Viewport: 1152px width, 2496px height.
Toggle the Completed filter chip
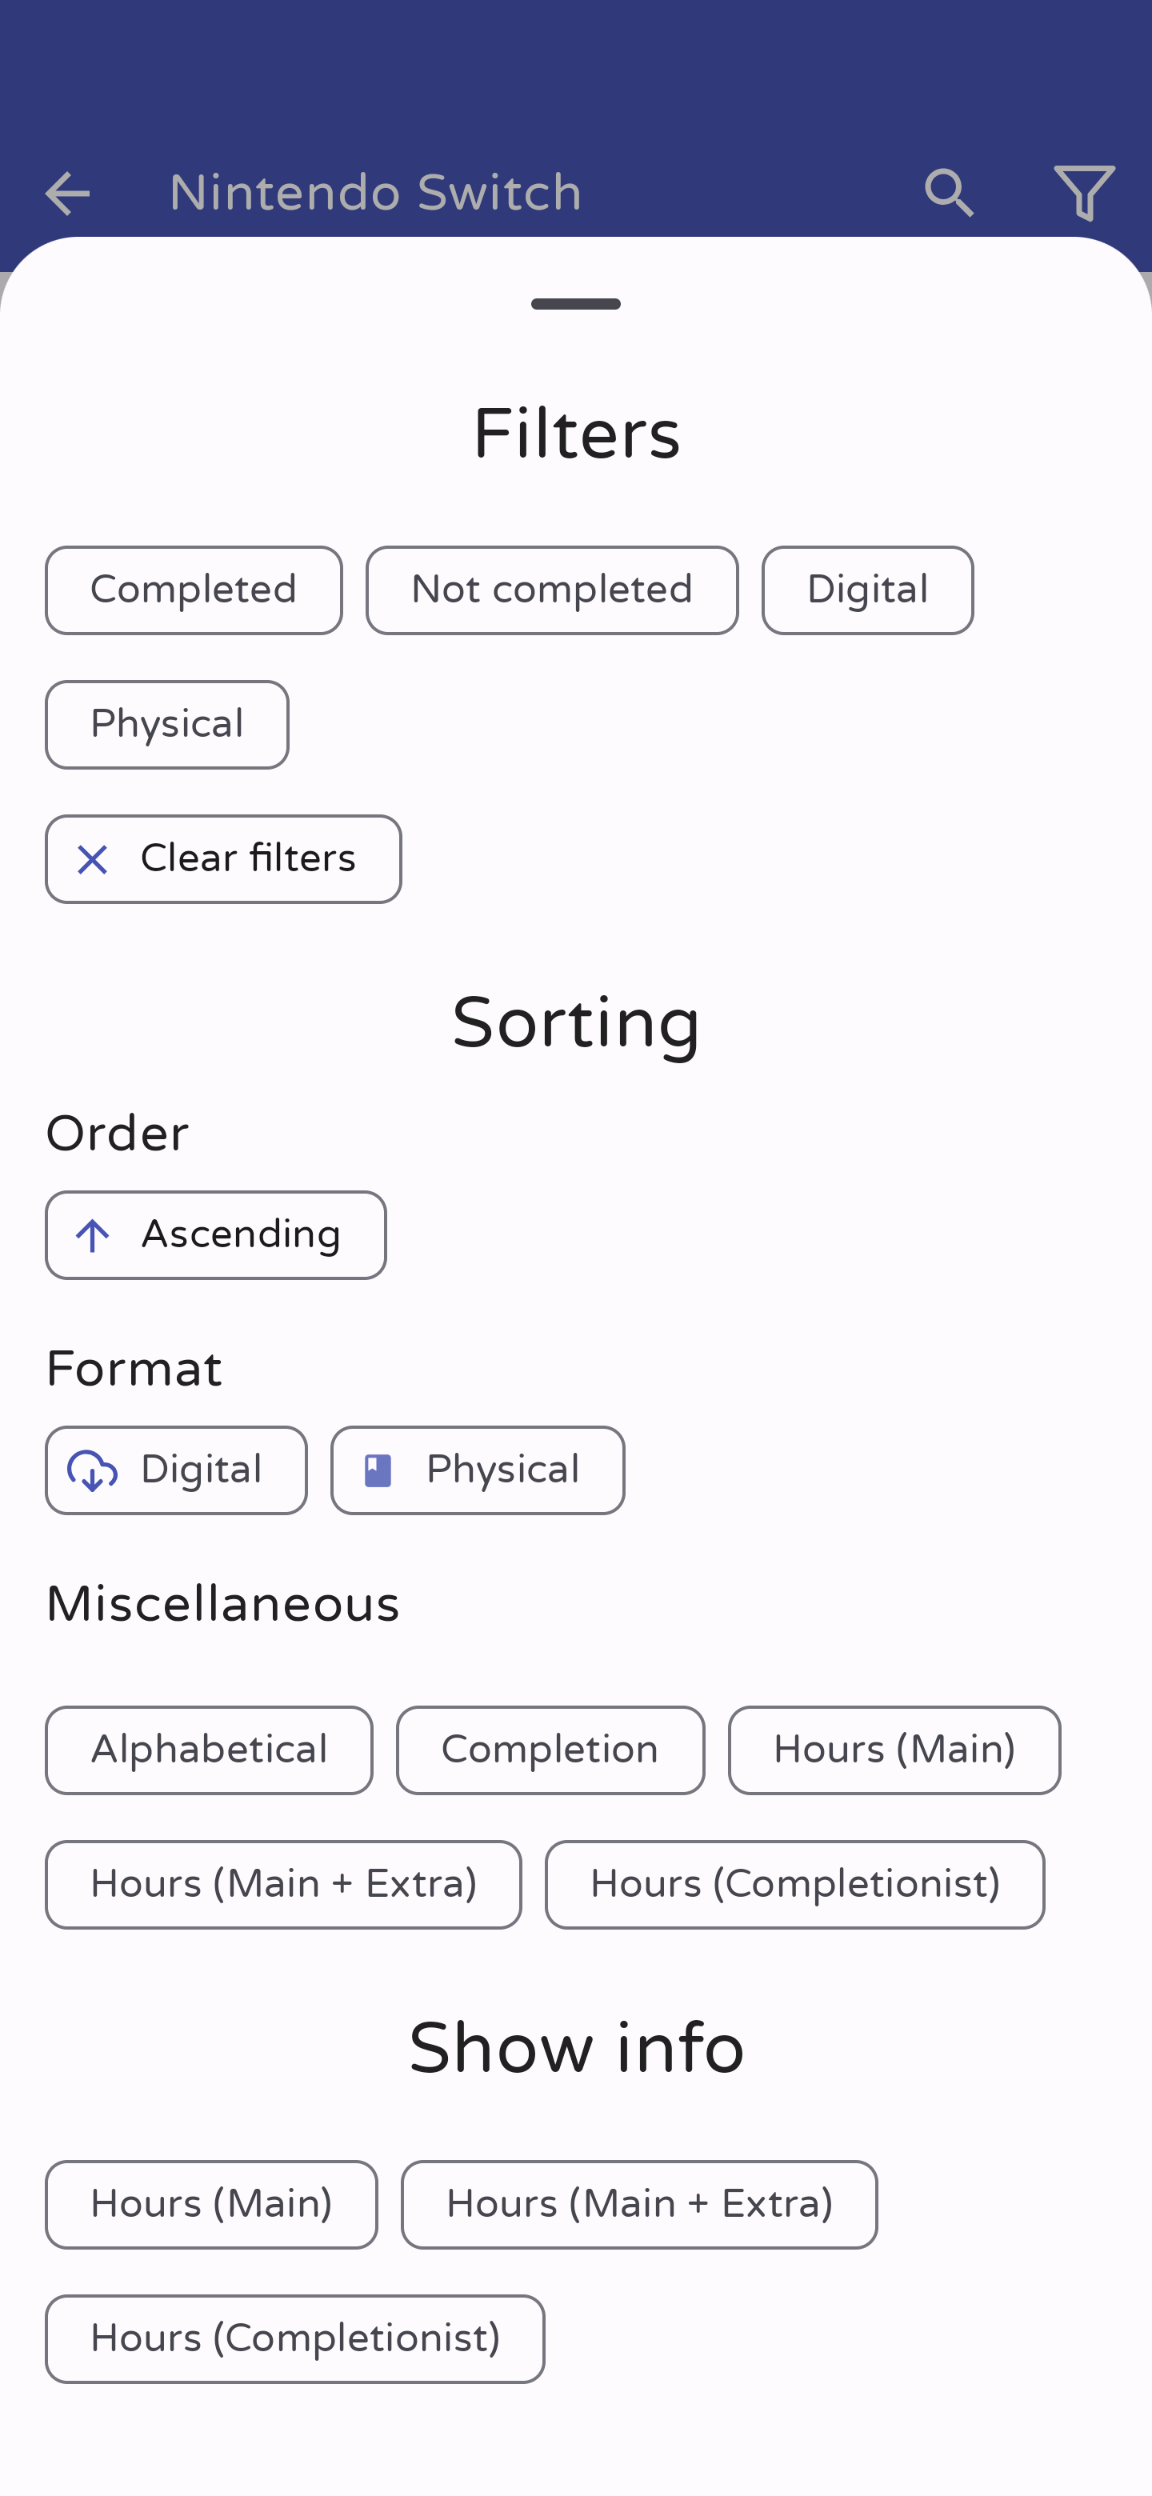194,590
